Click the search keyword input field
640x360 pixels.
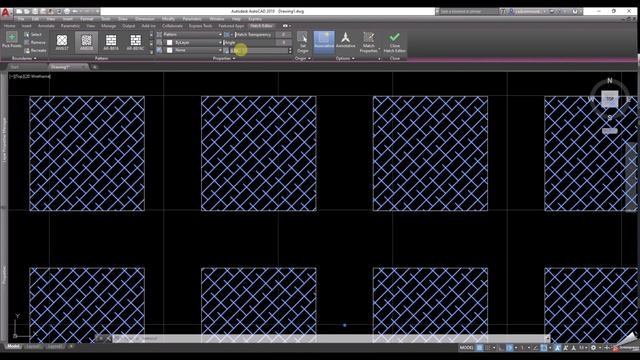click(469, 11)
